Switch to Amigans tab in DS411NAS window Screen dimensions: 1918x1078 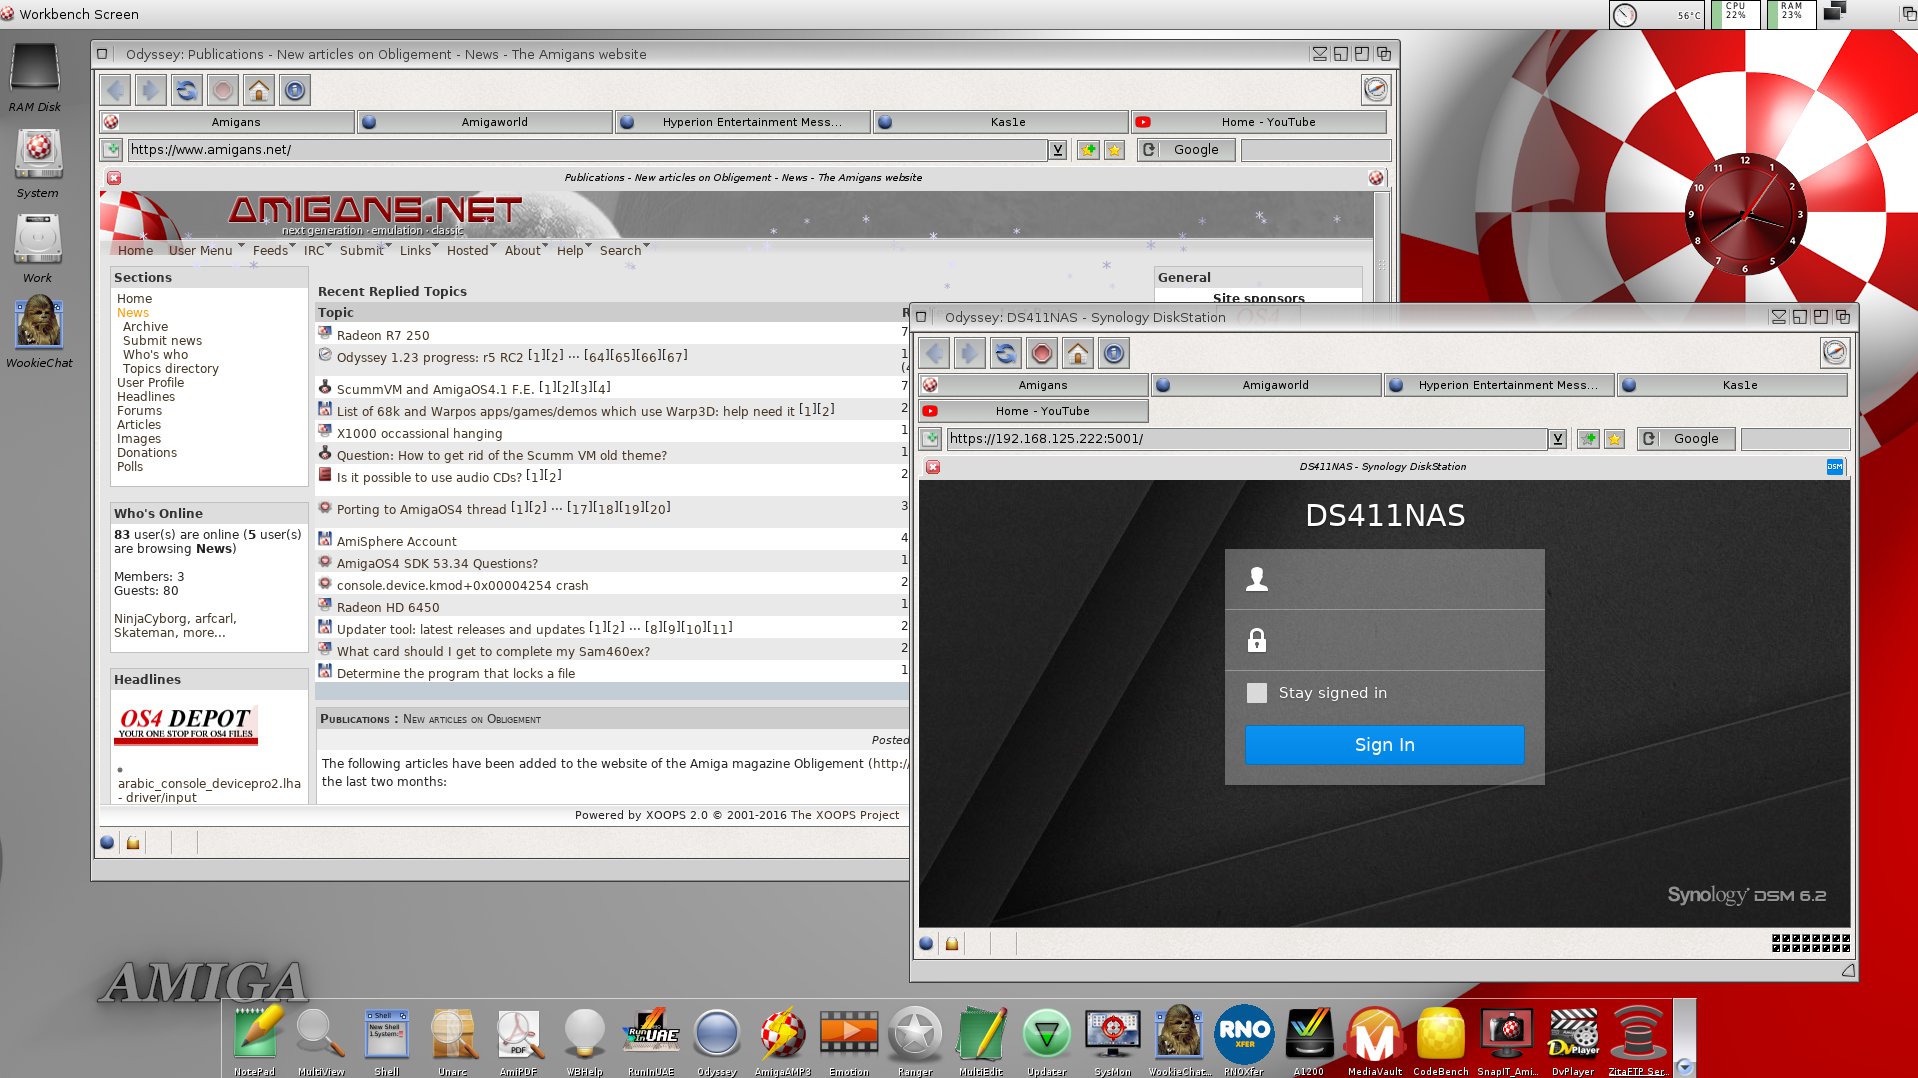coord(1034,385)
